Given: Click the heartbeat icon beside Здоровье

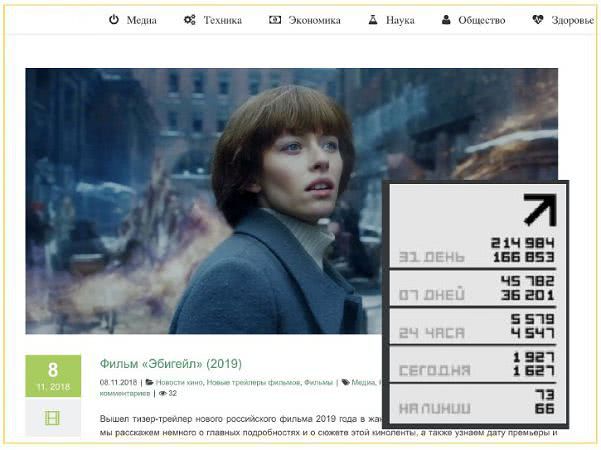Looking at the screenshot, I should [x=538, y=19].
